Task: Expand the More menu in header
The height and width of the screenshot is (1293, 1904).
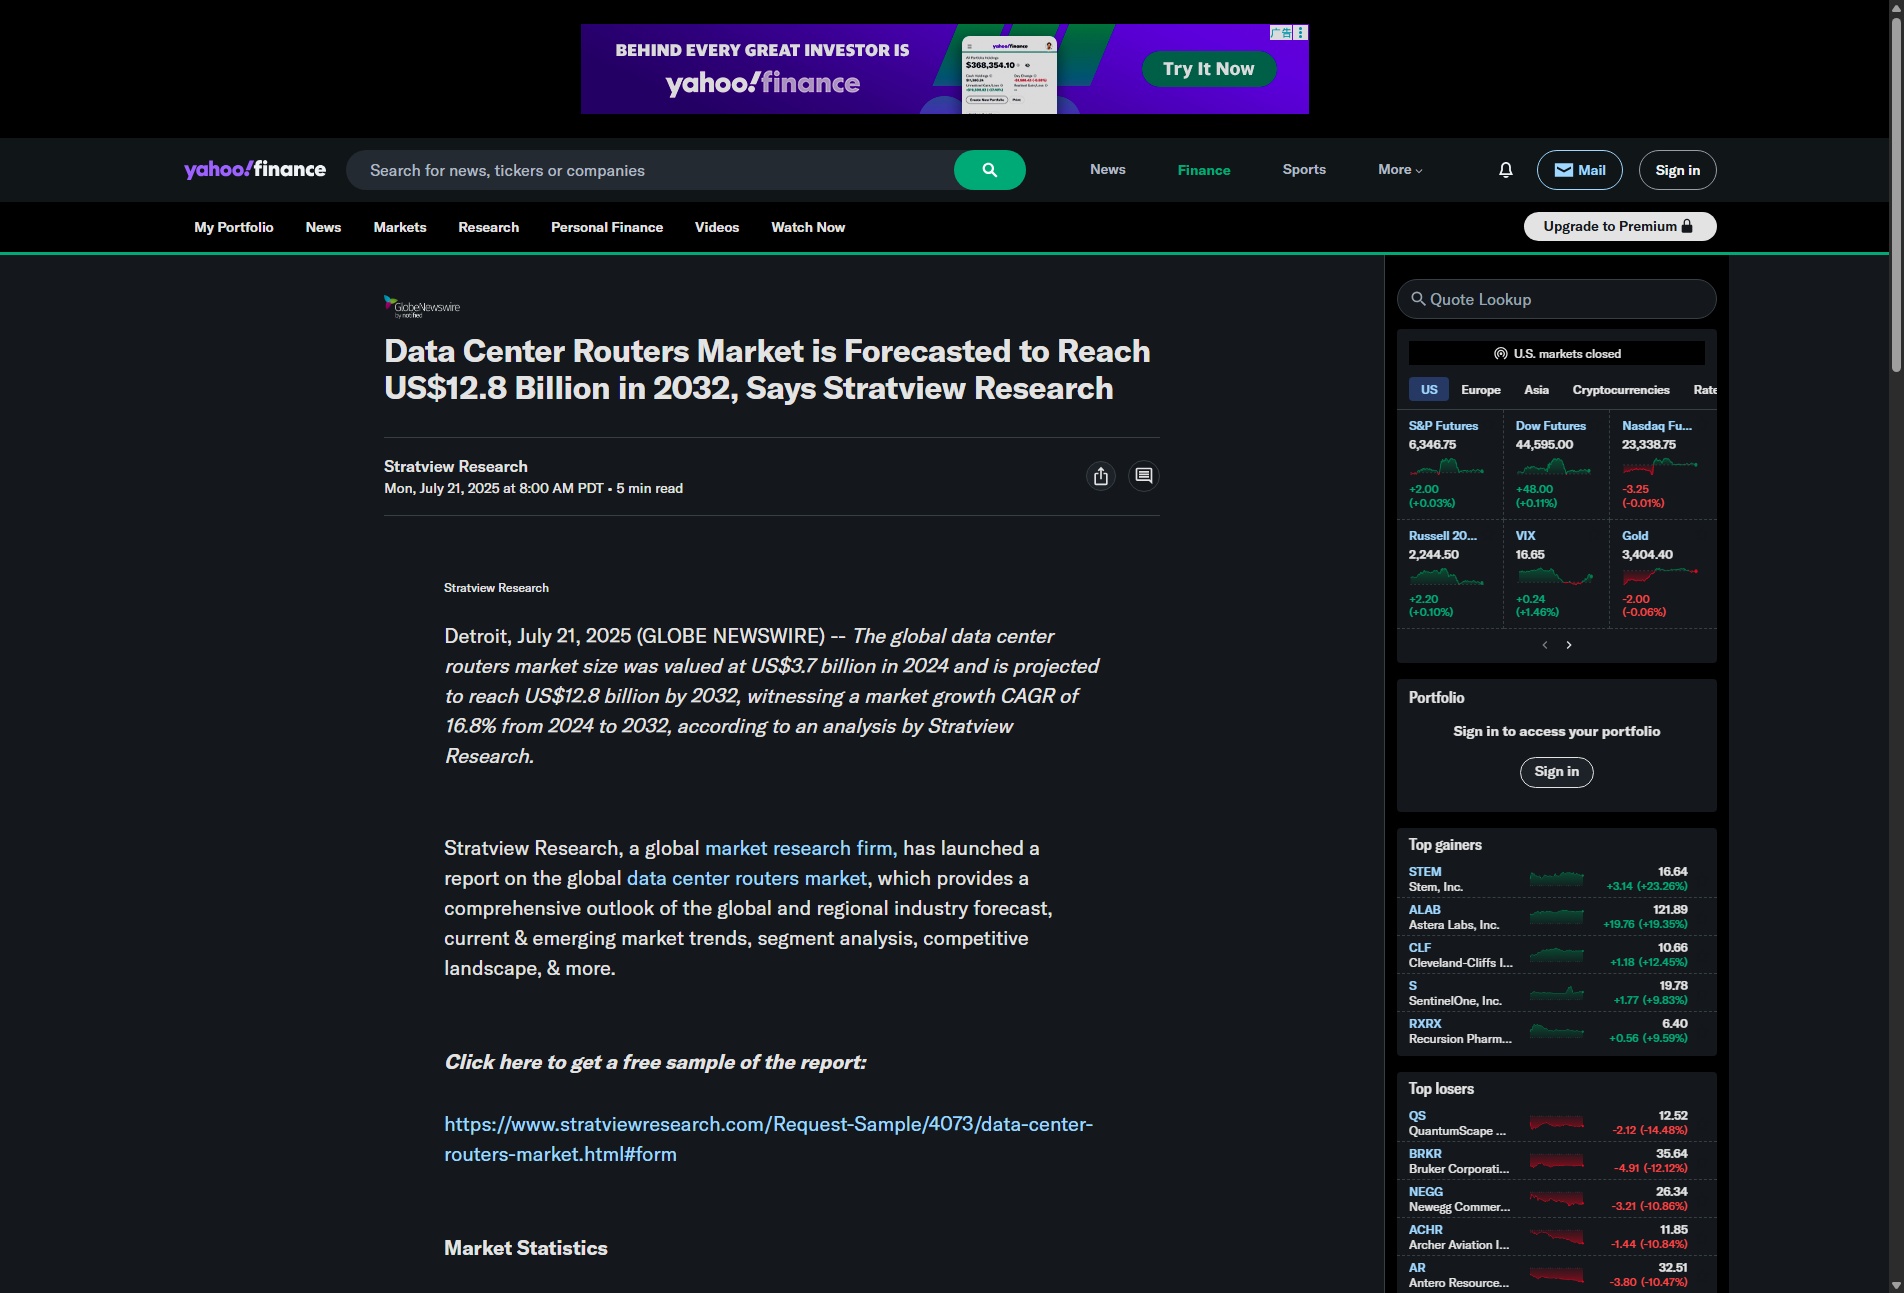Action: (x=1400, y=170)
